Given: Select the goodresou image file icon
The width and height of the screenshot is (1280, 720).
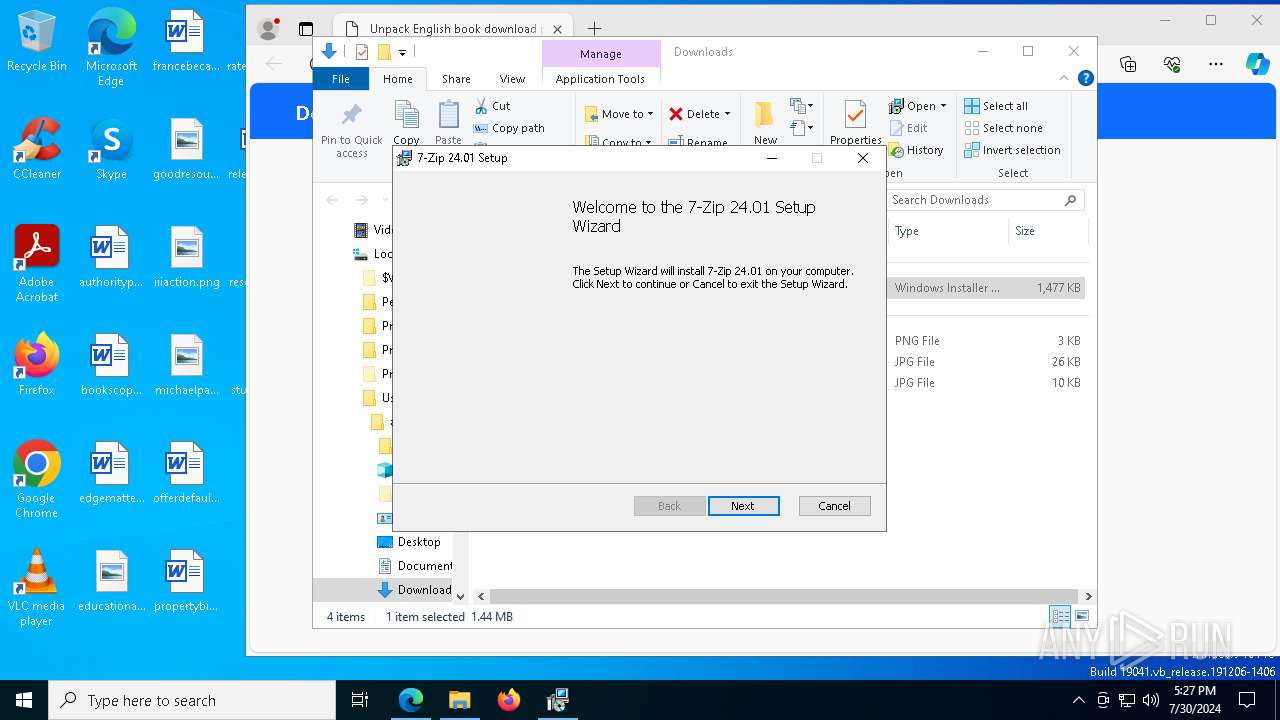Looking at the screenshot, I should (x=185, y=149).
